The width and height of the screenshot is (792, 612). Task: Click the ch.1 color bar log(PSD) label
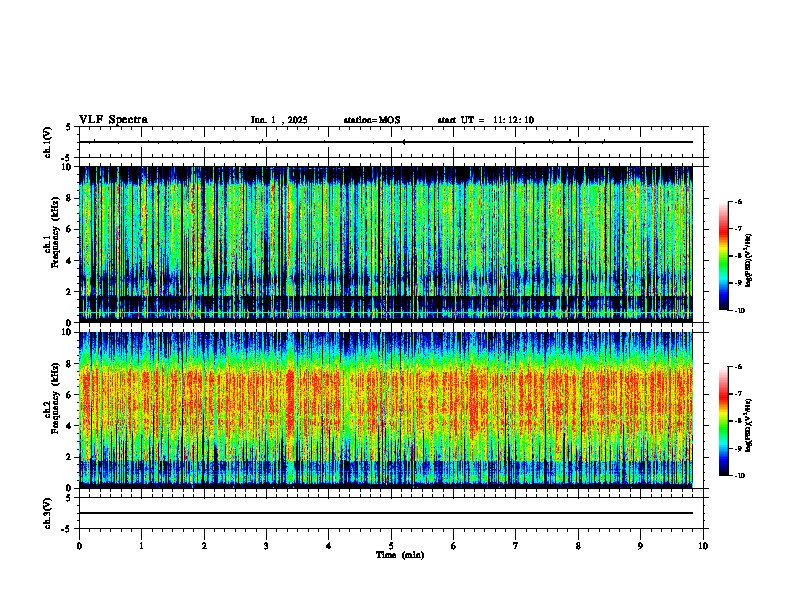coord(749,261)
